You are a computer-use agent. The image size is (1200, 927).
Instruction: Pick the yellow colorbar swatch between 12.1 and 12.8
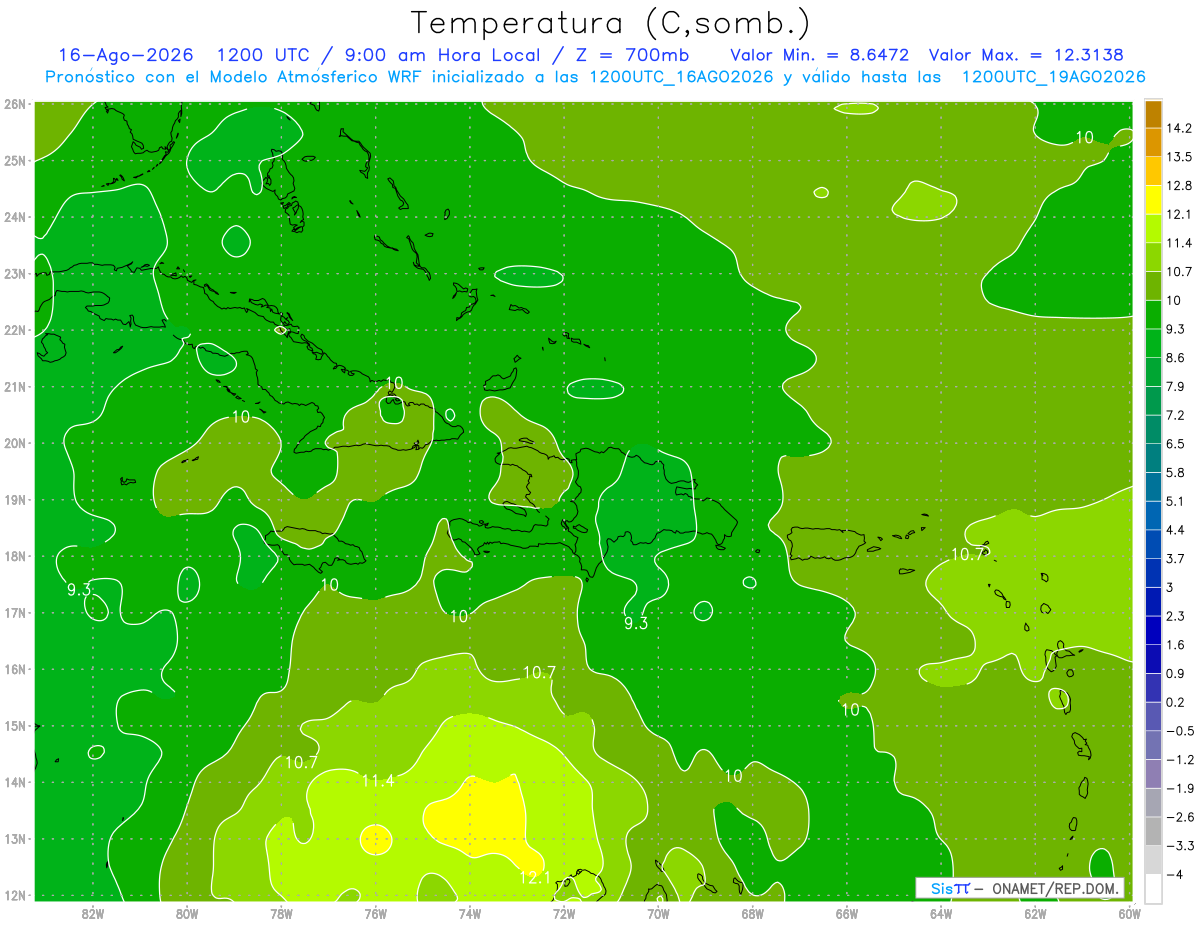[x=1153, y=199]
